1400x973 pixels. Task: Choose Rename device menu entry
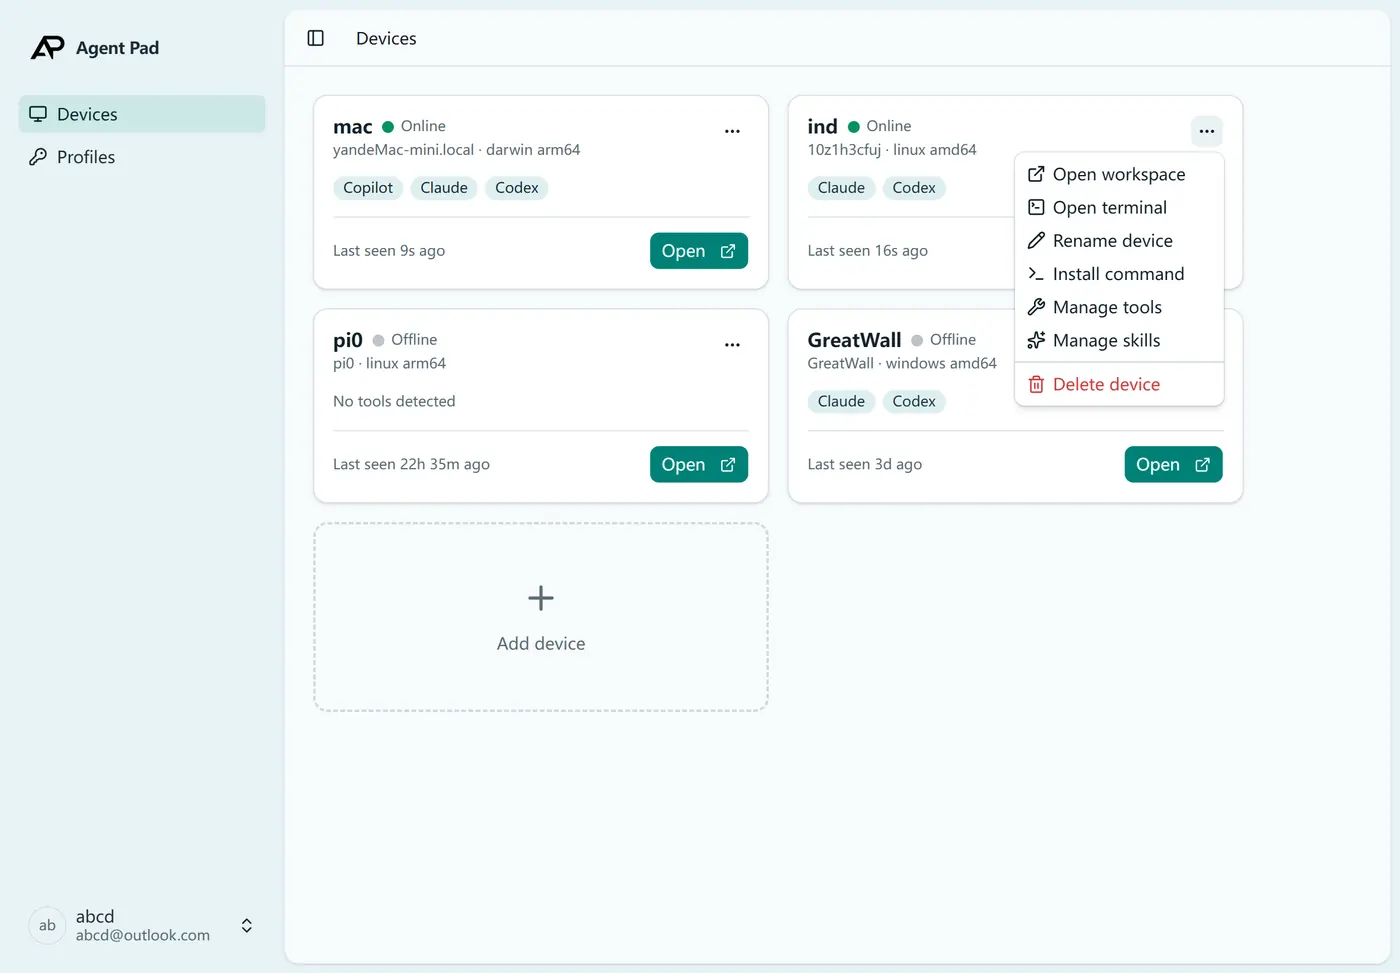[x=1119, y=241]
